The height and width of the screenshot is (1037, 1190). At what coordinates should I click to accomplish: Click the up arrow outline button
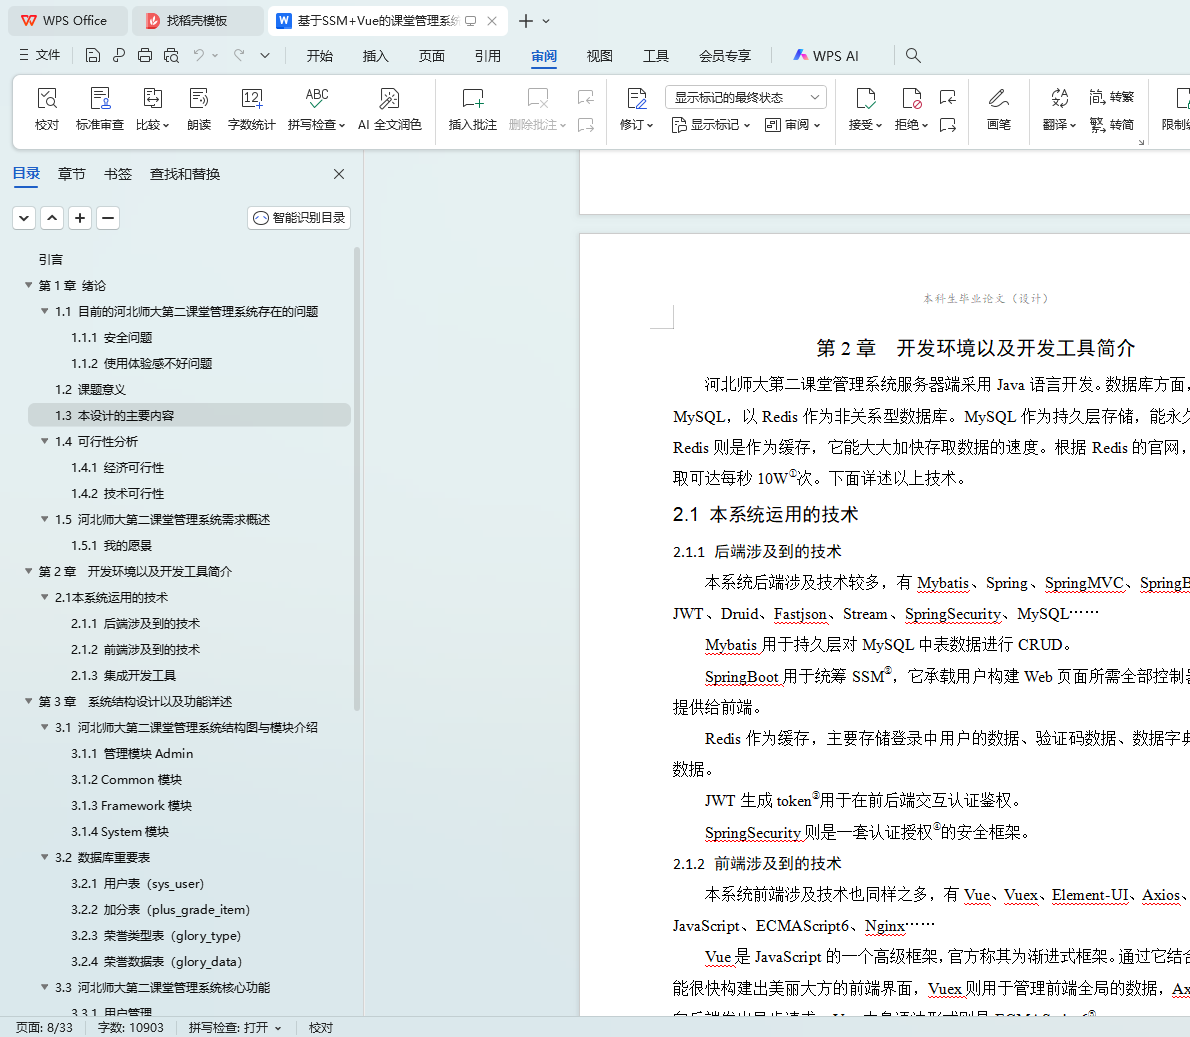coord(52,218)
